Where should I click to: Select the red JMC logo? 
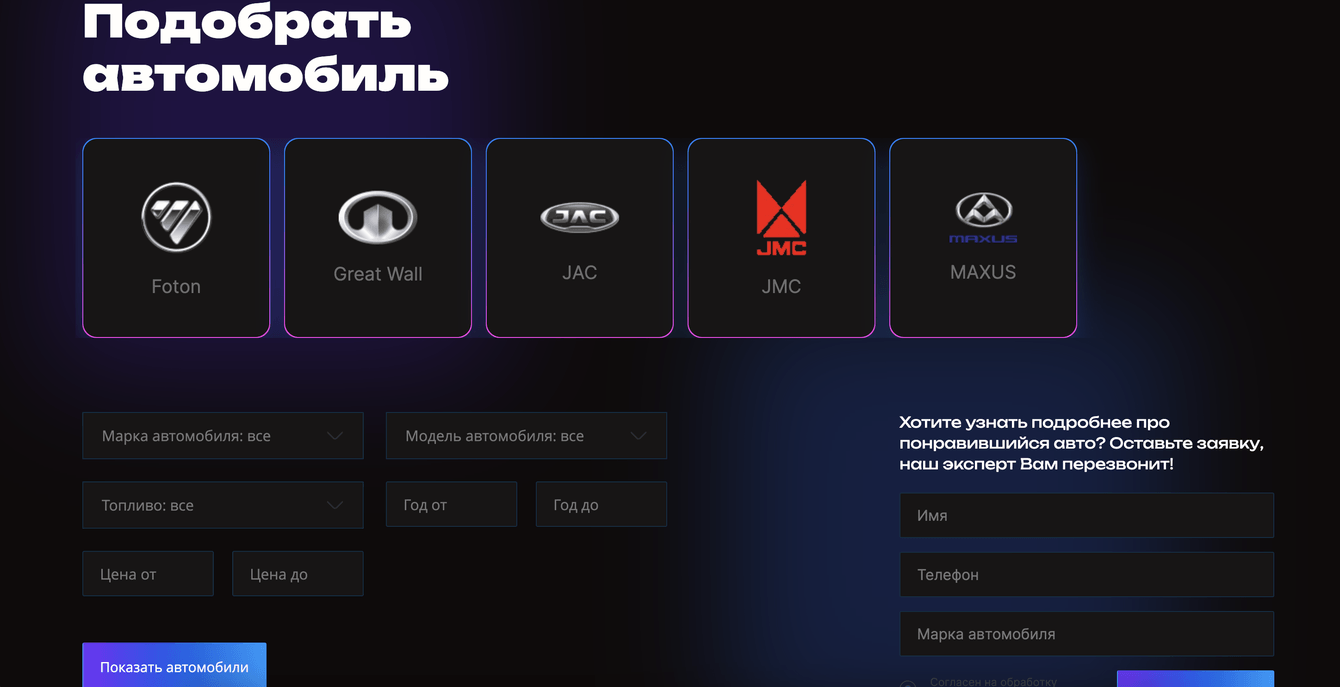(781, 217)
